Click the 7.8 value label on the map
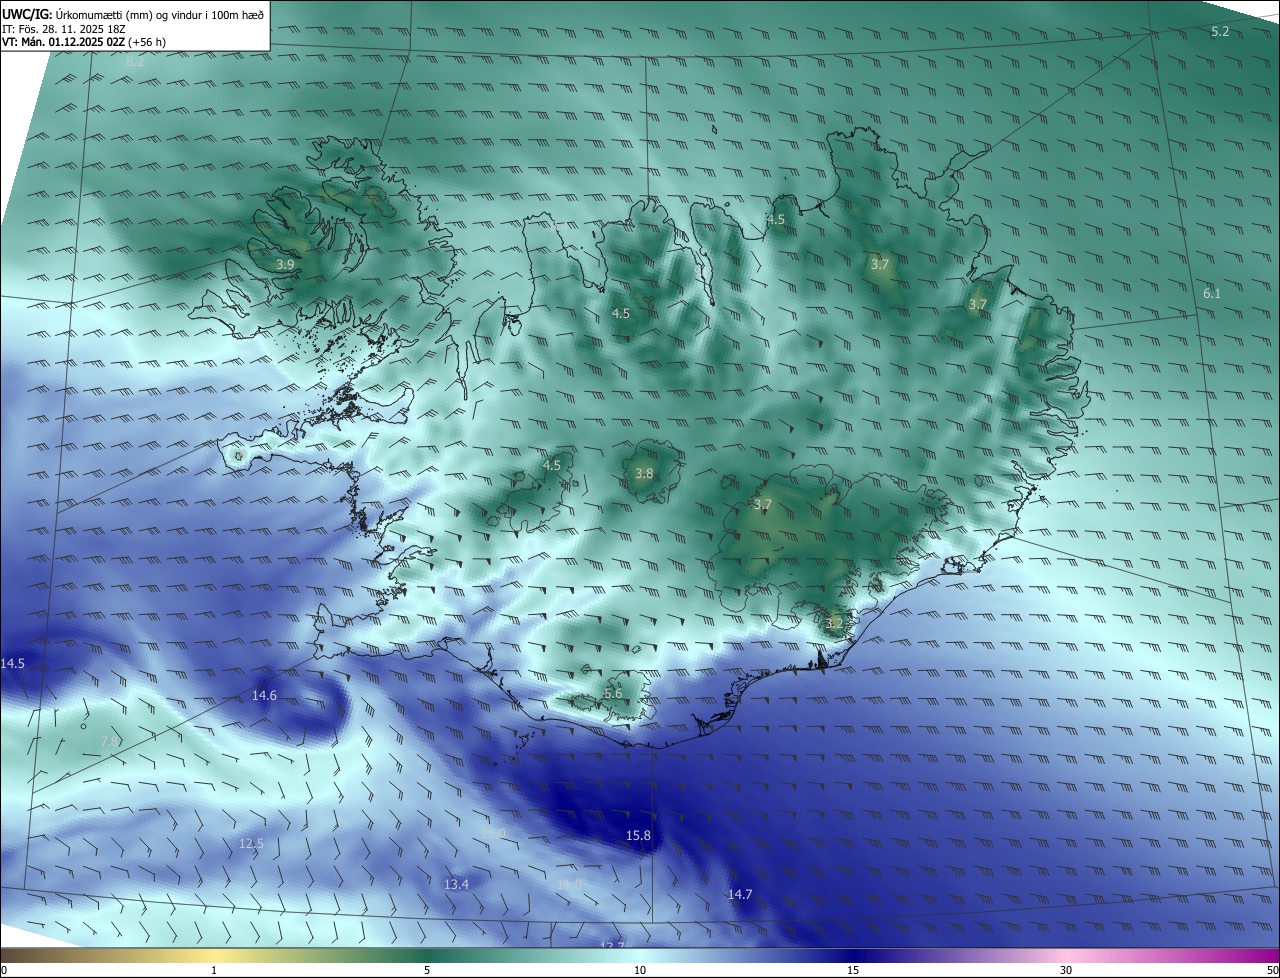Image resolution: width=1280 pixels, height=978 pixels. coord(110,741)
